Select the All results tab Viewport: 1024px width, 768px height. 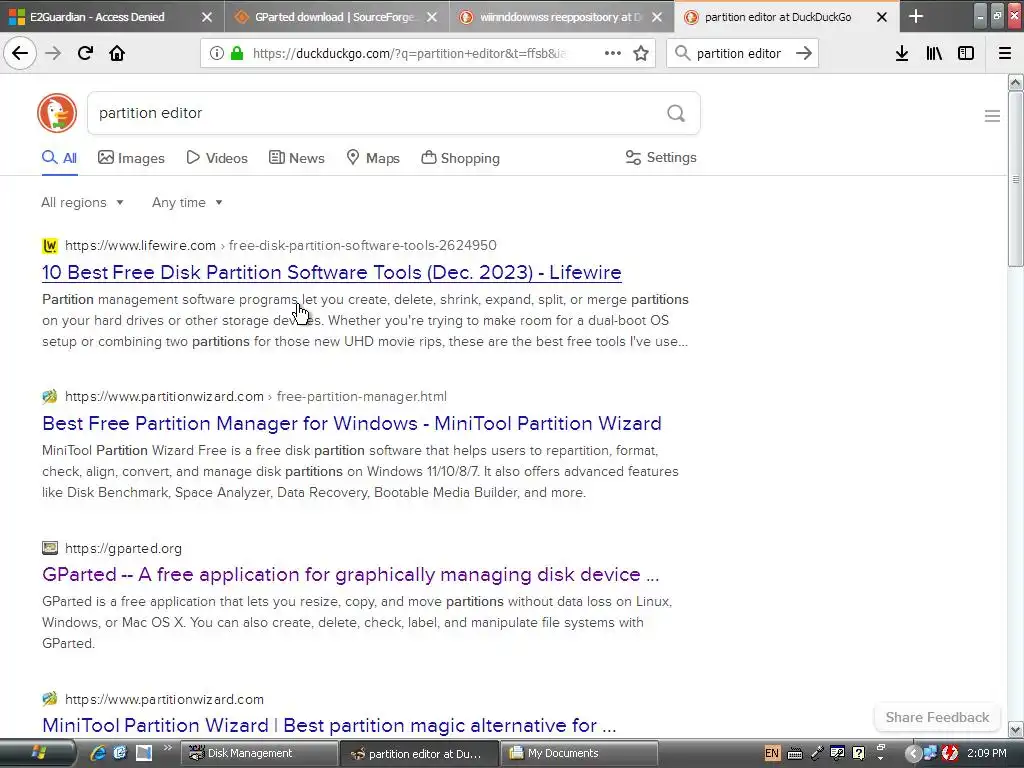[59, 158]
